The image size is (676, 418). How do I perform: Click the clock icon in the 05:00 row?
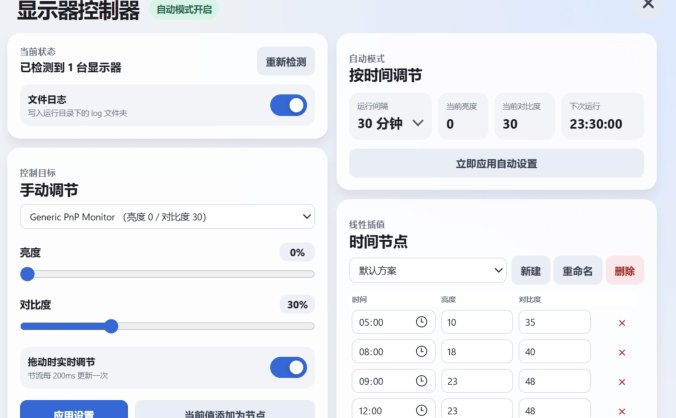[421, 322]
